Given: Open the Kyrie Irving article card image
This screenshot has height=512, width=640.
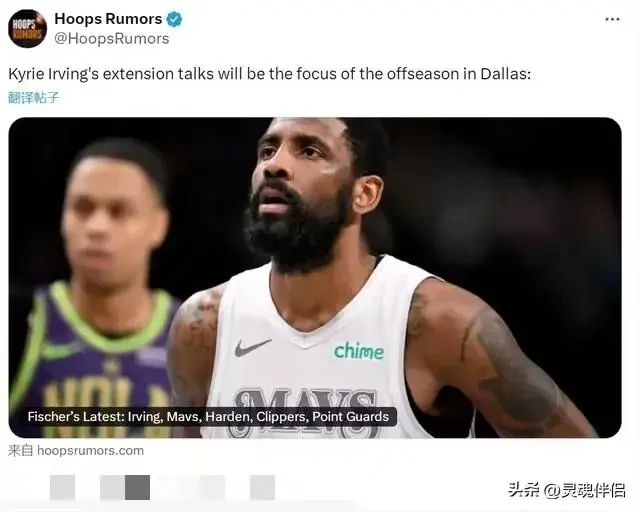Looking at the screenshot, I should 315,278.
